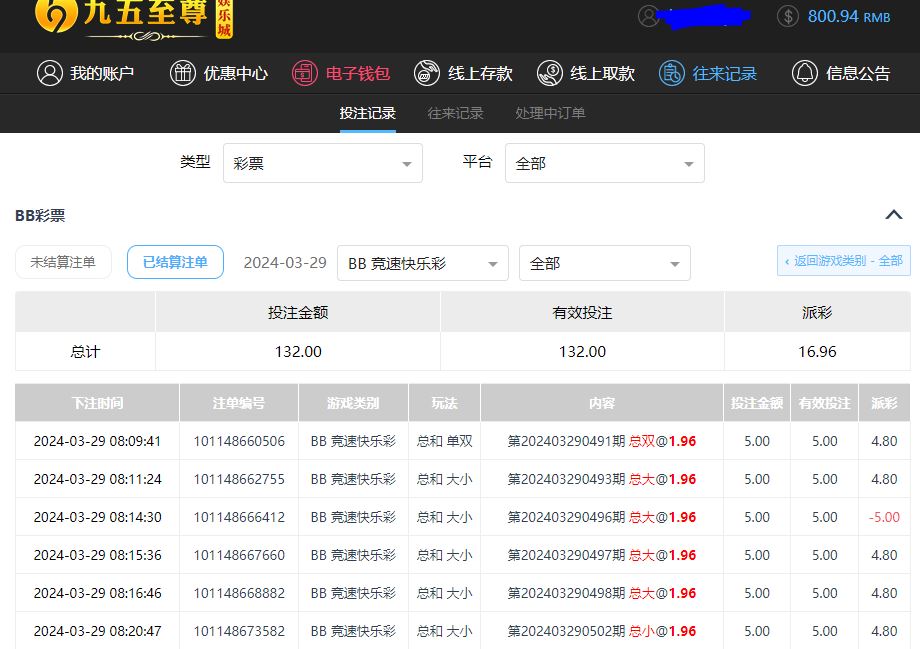Click bet number 101148668882
920x649 pixels.
[239, 593]
